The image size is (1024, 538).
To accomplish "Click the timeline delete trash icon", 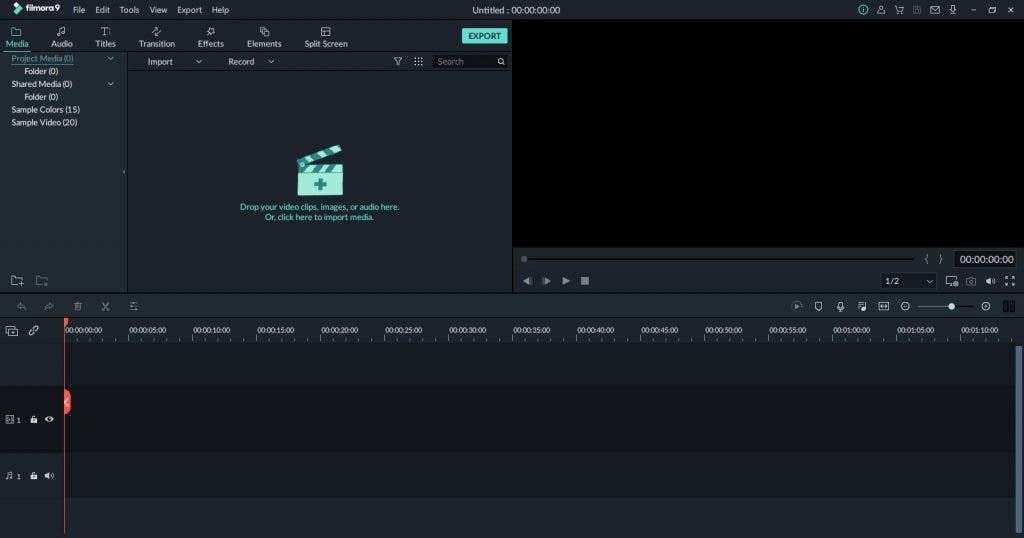I will (78, 306).
